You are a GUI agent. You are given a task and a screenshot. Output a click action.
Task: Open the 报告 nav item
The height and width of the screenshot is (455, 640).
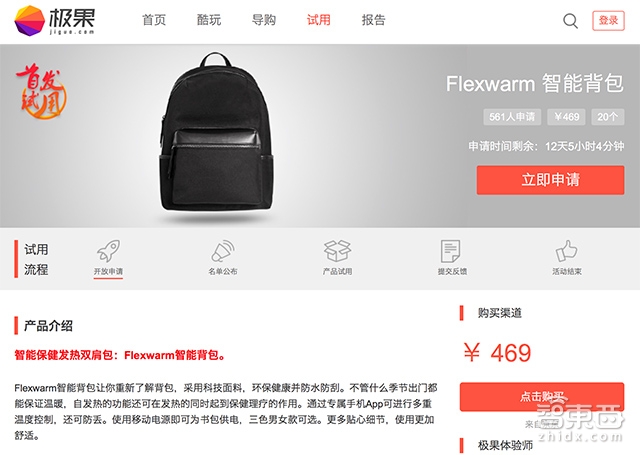click(x=373, y=20)
